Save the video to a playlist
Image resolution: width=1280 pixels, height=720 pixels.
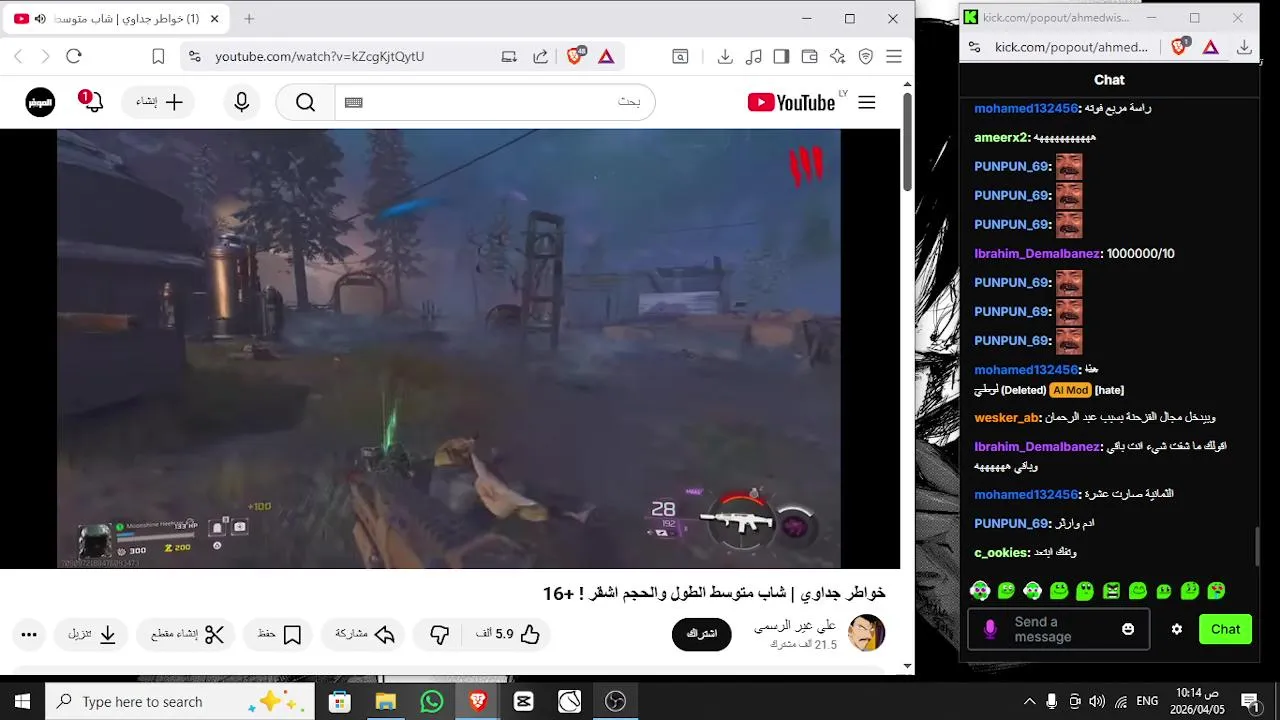tap(280, 634)
